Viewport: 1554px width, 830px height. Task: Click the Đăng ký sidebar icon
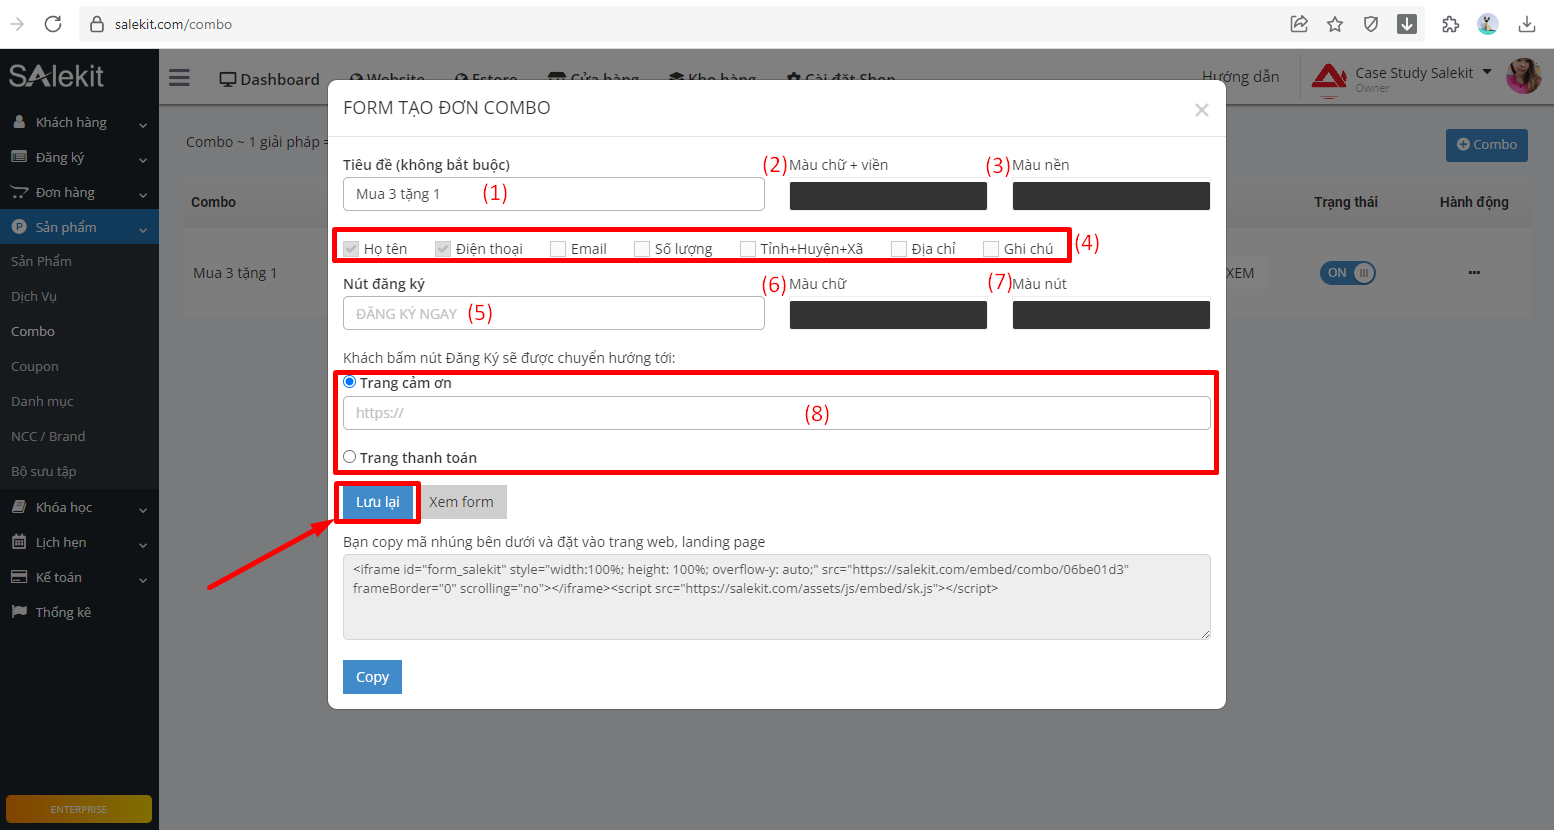click(x=19, y=157)
